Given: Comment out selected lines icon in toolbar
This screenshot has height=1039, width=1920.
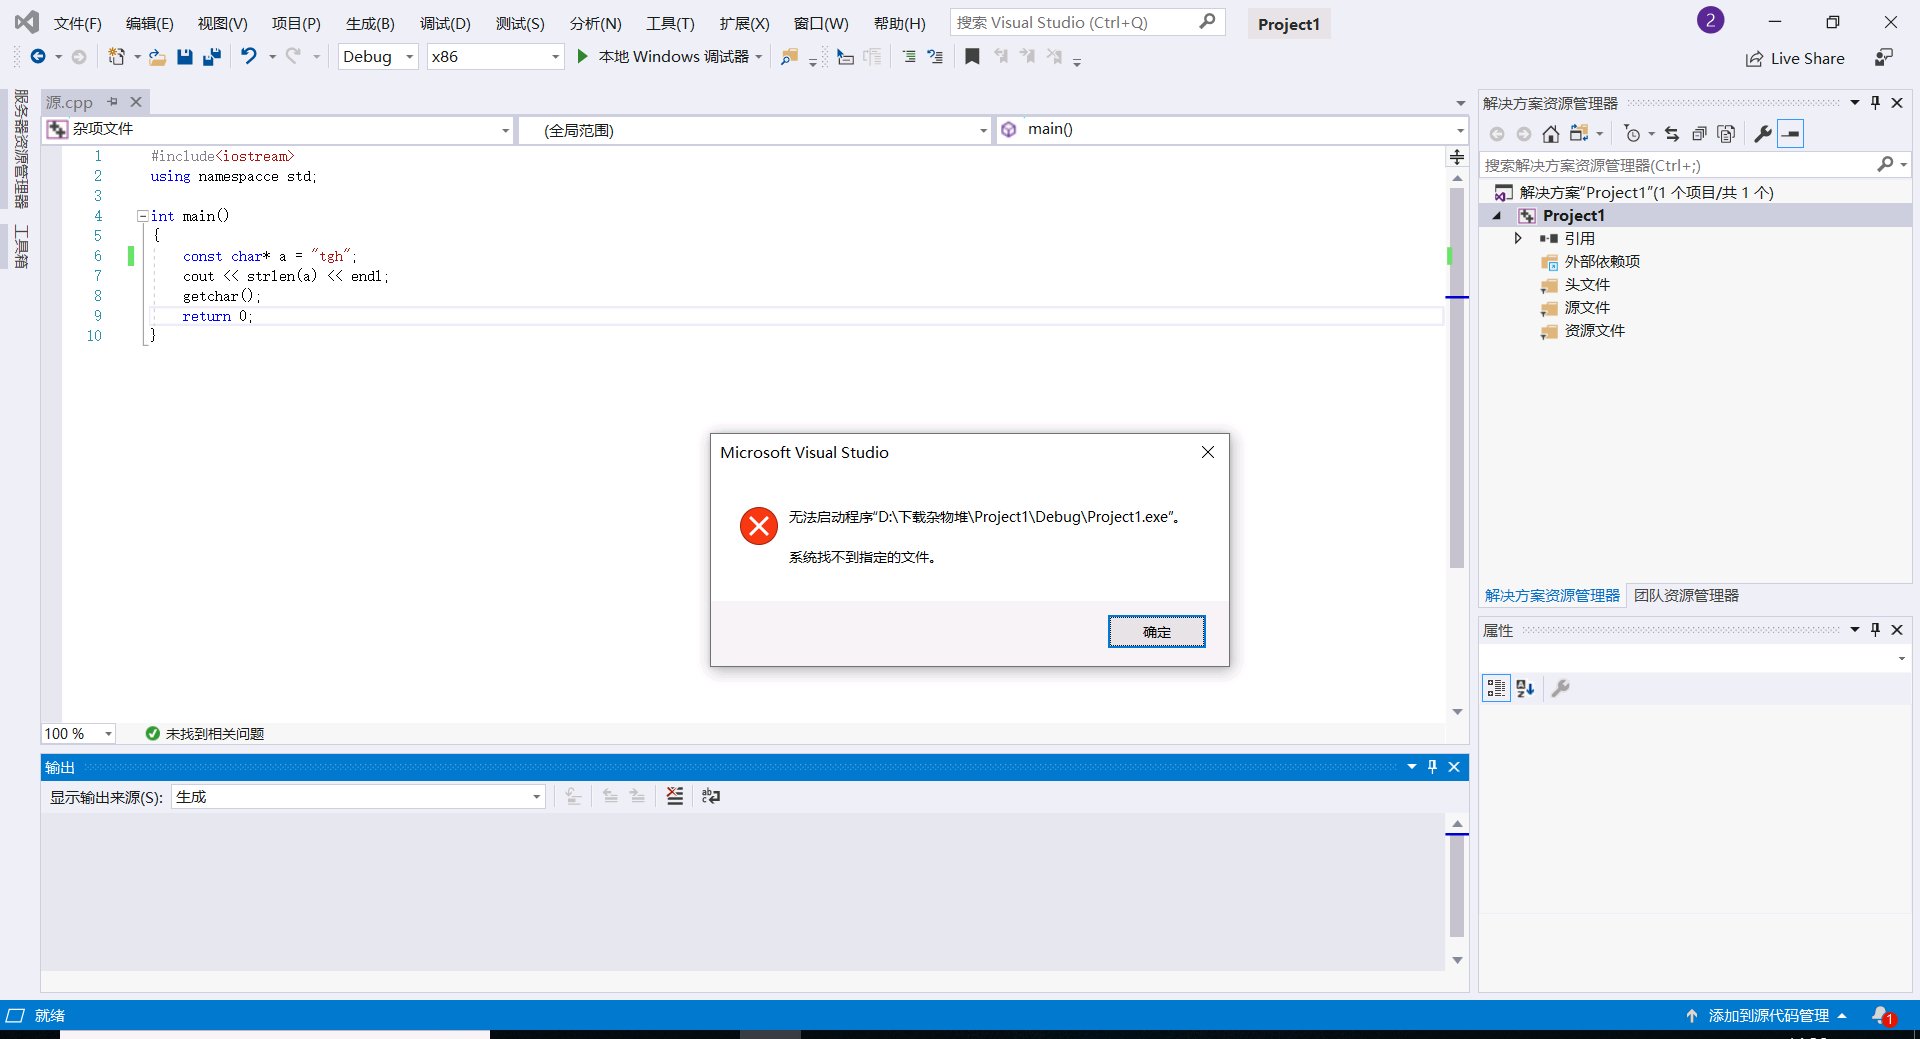Looking at the screenshot, I should click(x=909, y=57).
